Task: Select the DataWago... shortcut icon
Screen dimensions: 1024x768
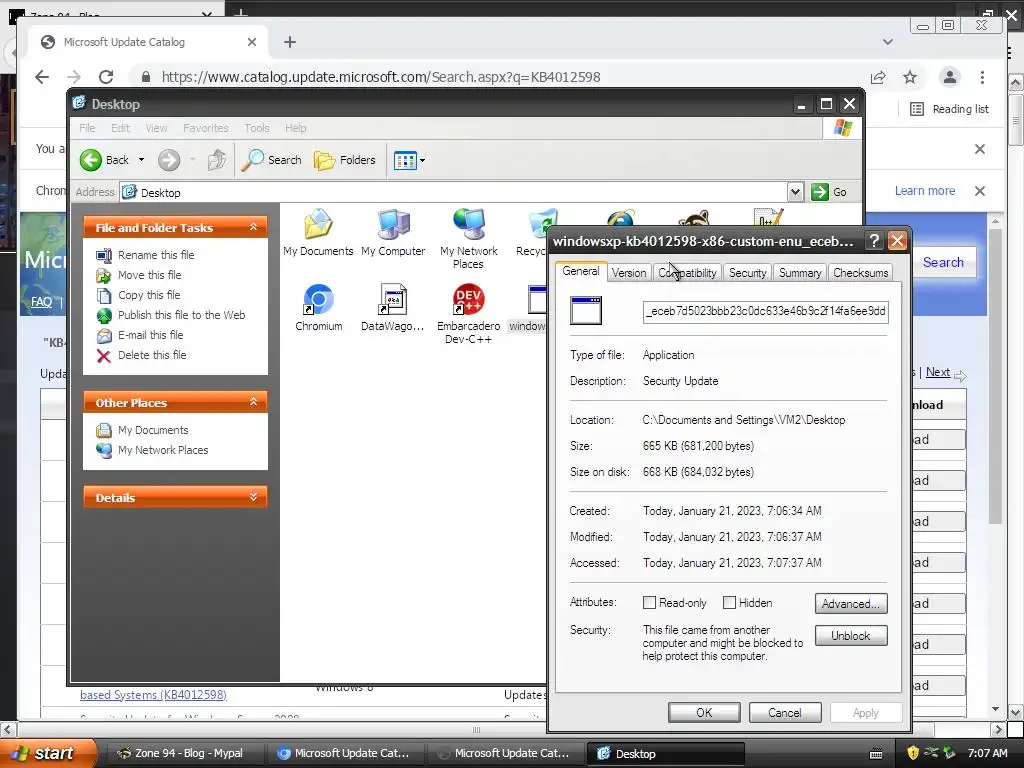Action: tap(392, 308)
